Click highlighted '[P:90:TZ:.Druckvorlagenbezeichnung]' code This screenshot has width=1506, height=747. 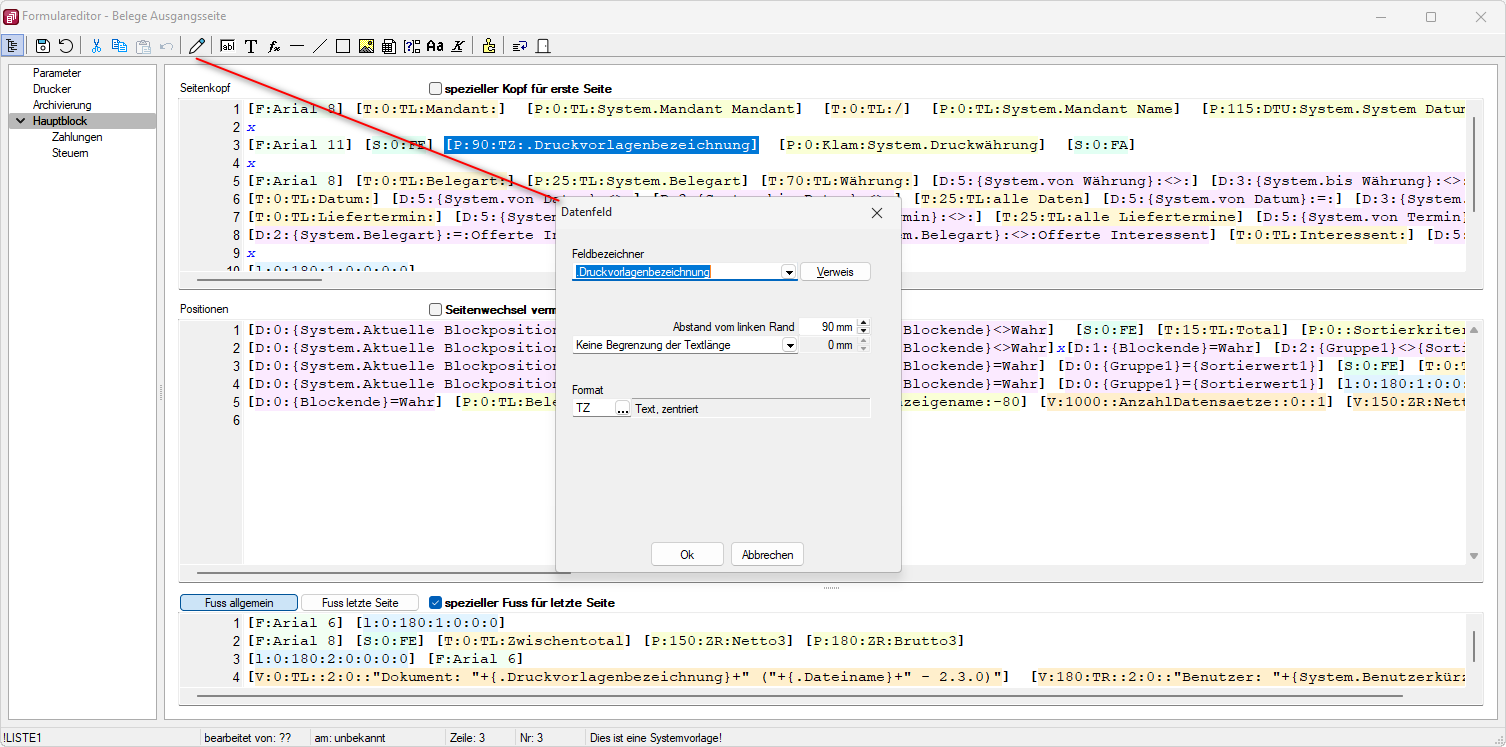602,145
